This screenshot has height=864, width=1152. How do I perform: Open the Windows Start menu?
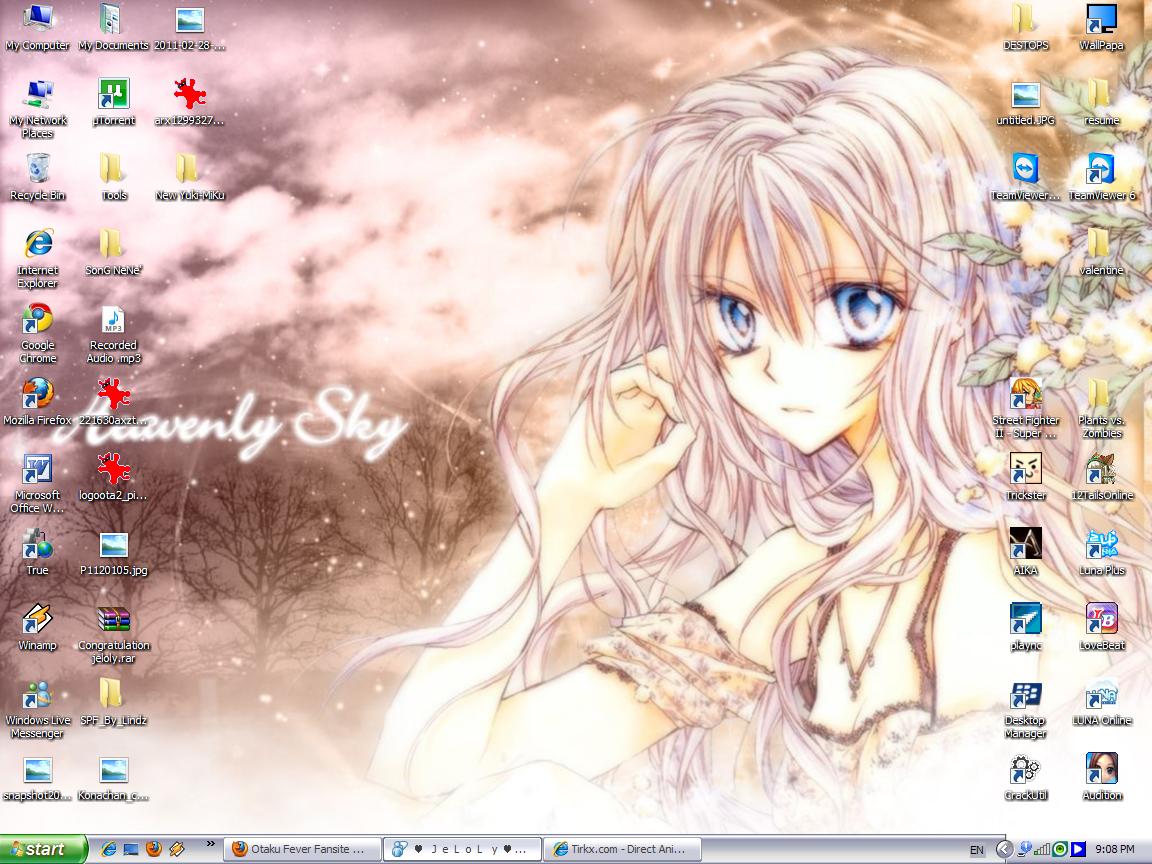tap(43, 849)
